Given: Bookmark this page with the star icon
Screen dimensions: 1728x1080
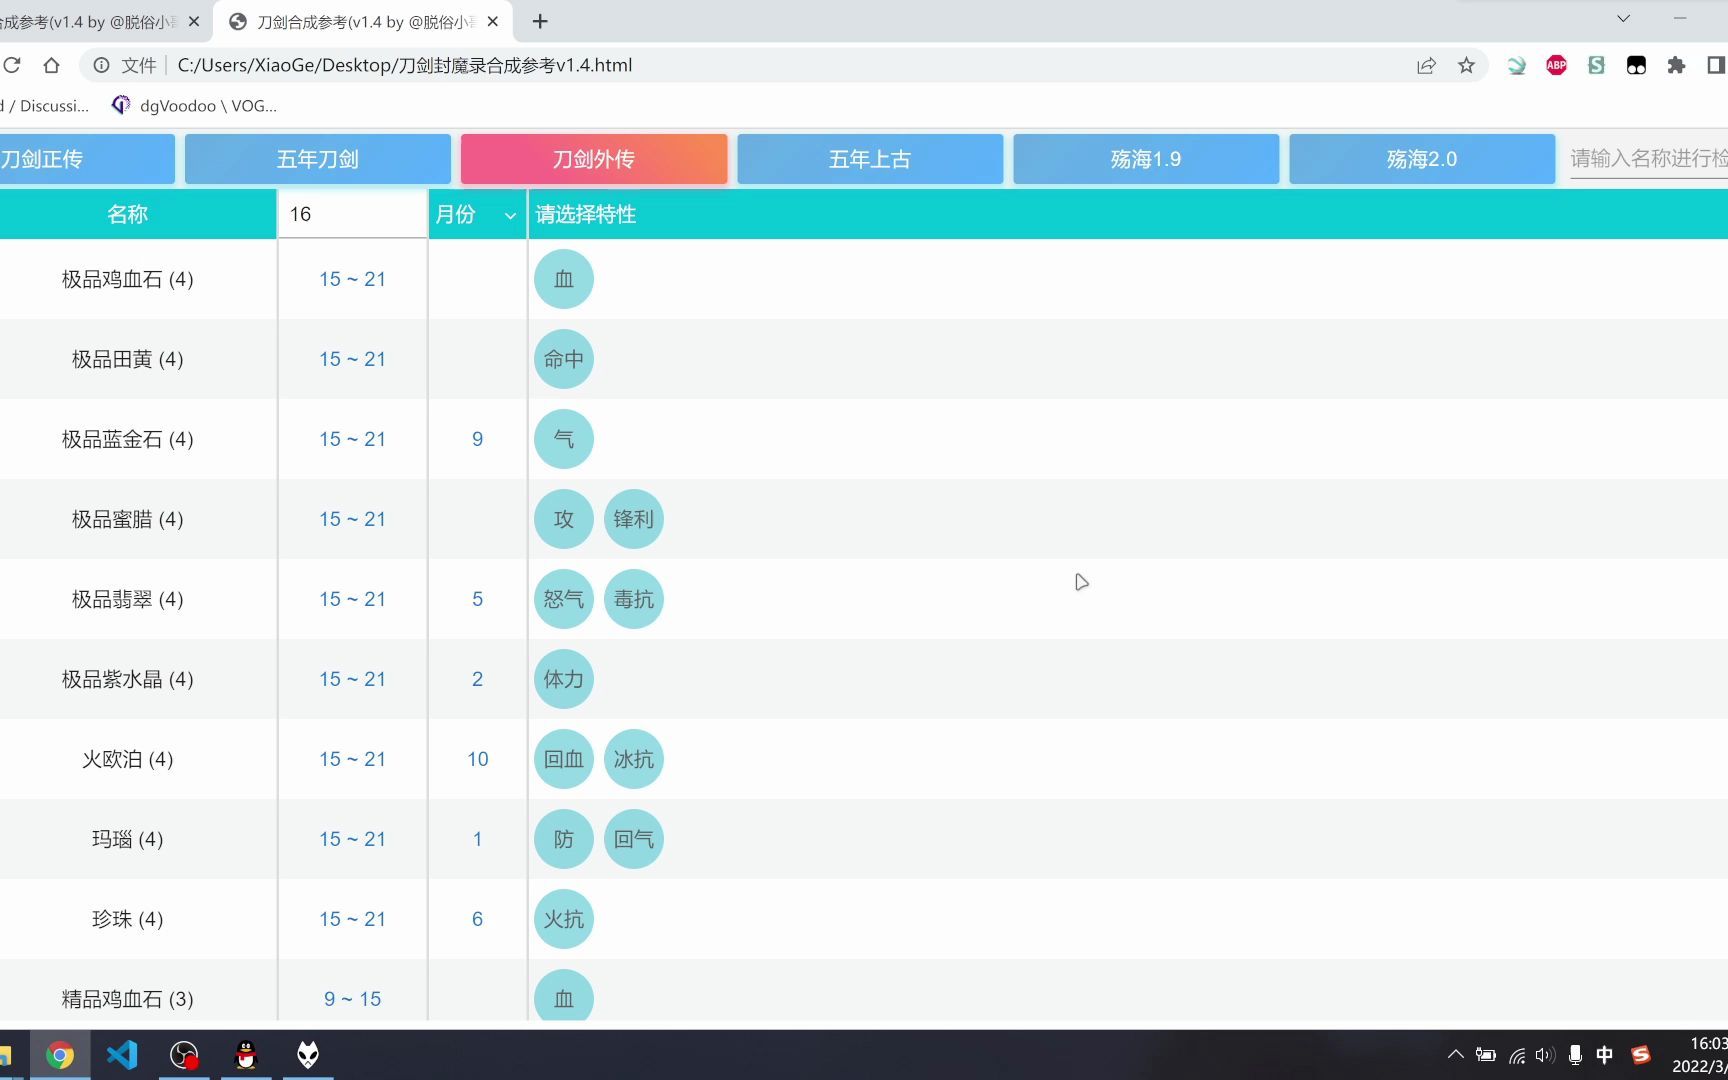Looking at the screenshot, I should (1466, 65).
